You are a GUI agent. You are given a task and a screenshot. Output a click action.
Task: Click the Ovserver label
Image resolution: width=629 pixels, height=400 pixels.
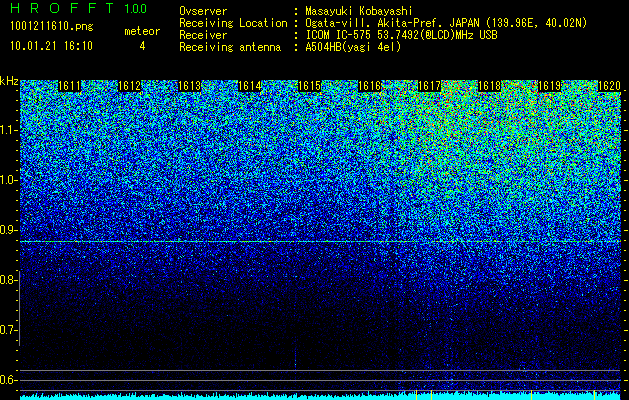[x=203, y=11]
